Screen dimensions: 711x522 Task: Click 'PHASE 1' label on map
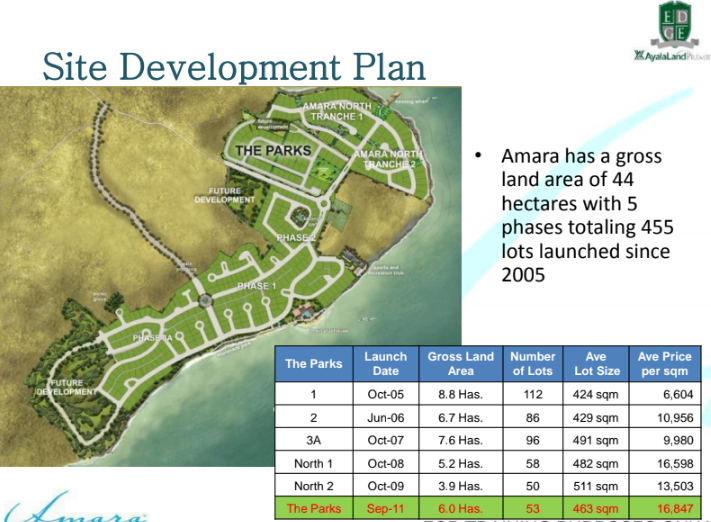pyautogui.click(x=257, y=286)
